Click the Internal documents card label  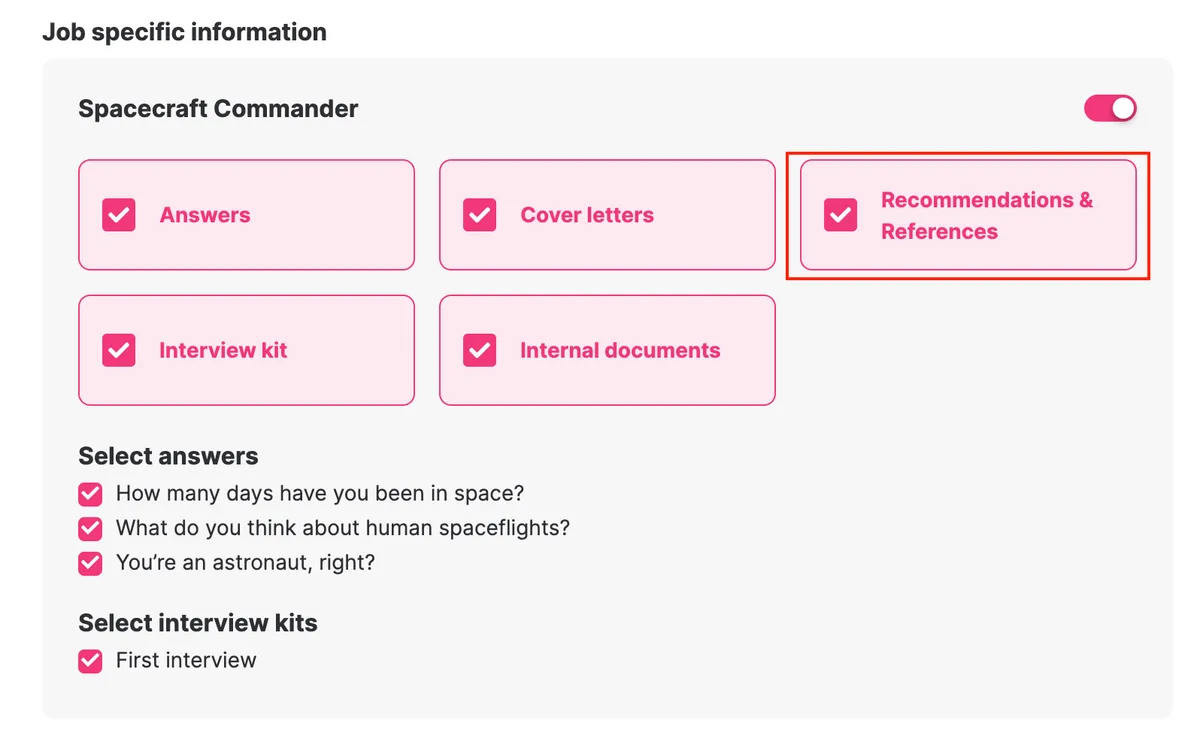pyautogui.click(x=620, y=350)
